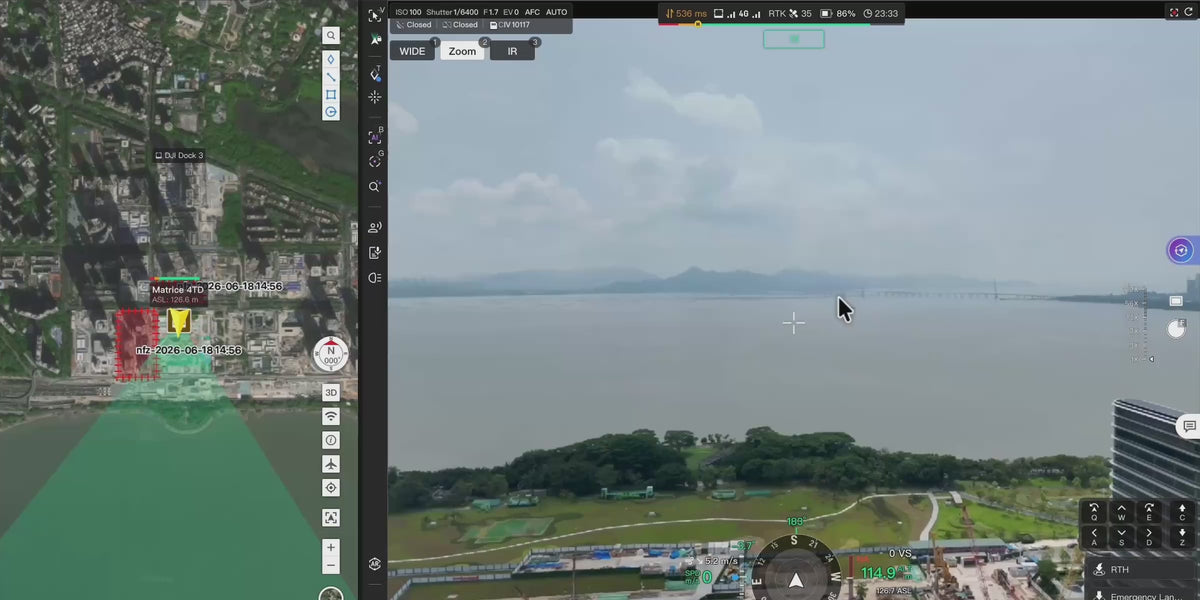Click the D right control key
Viewport: 1200px width, 600px height.
(1149, 537)
